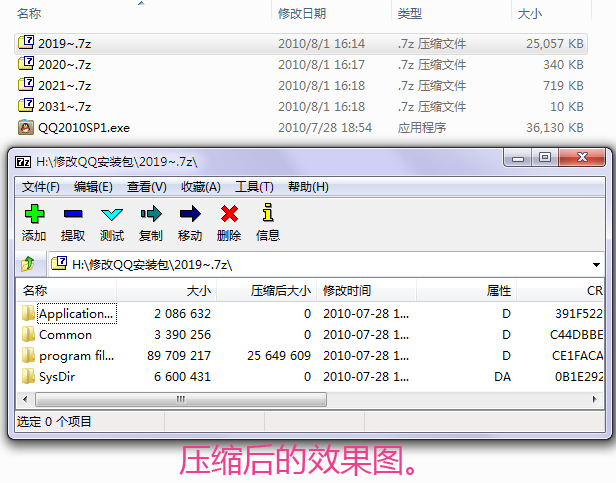The image size is (616, 483).
Task: Select the SysDir folder name
Action: click(x=57, y=376)
